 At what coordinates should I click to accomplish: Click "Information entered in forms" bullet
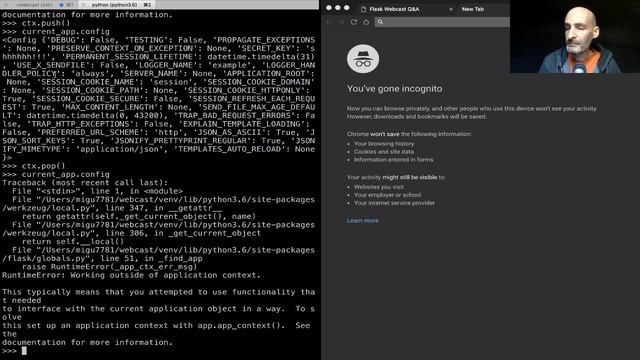click(393, 160)
